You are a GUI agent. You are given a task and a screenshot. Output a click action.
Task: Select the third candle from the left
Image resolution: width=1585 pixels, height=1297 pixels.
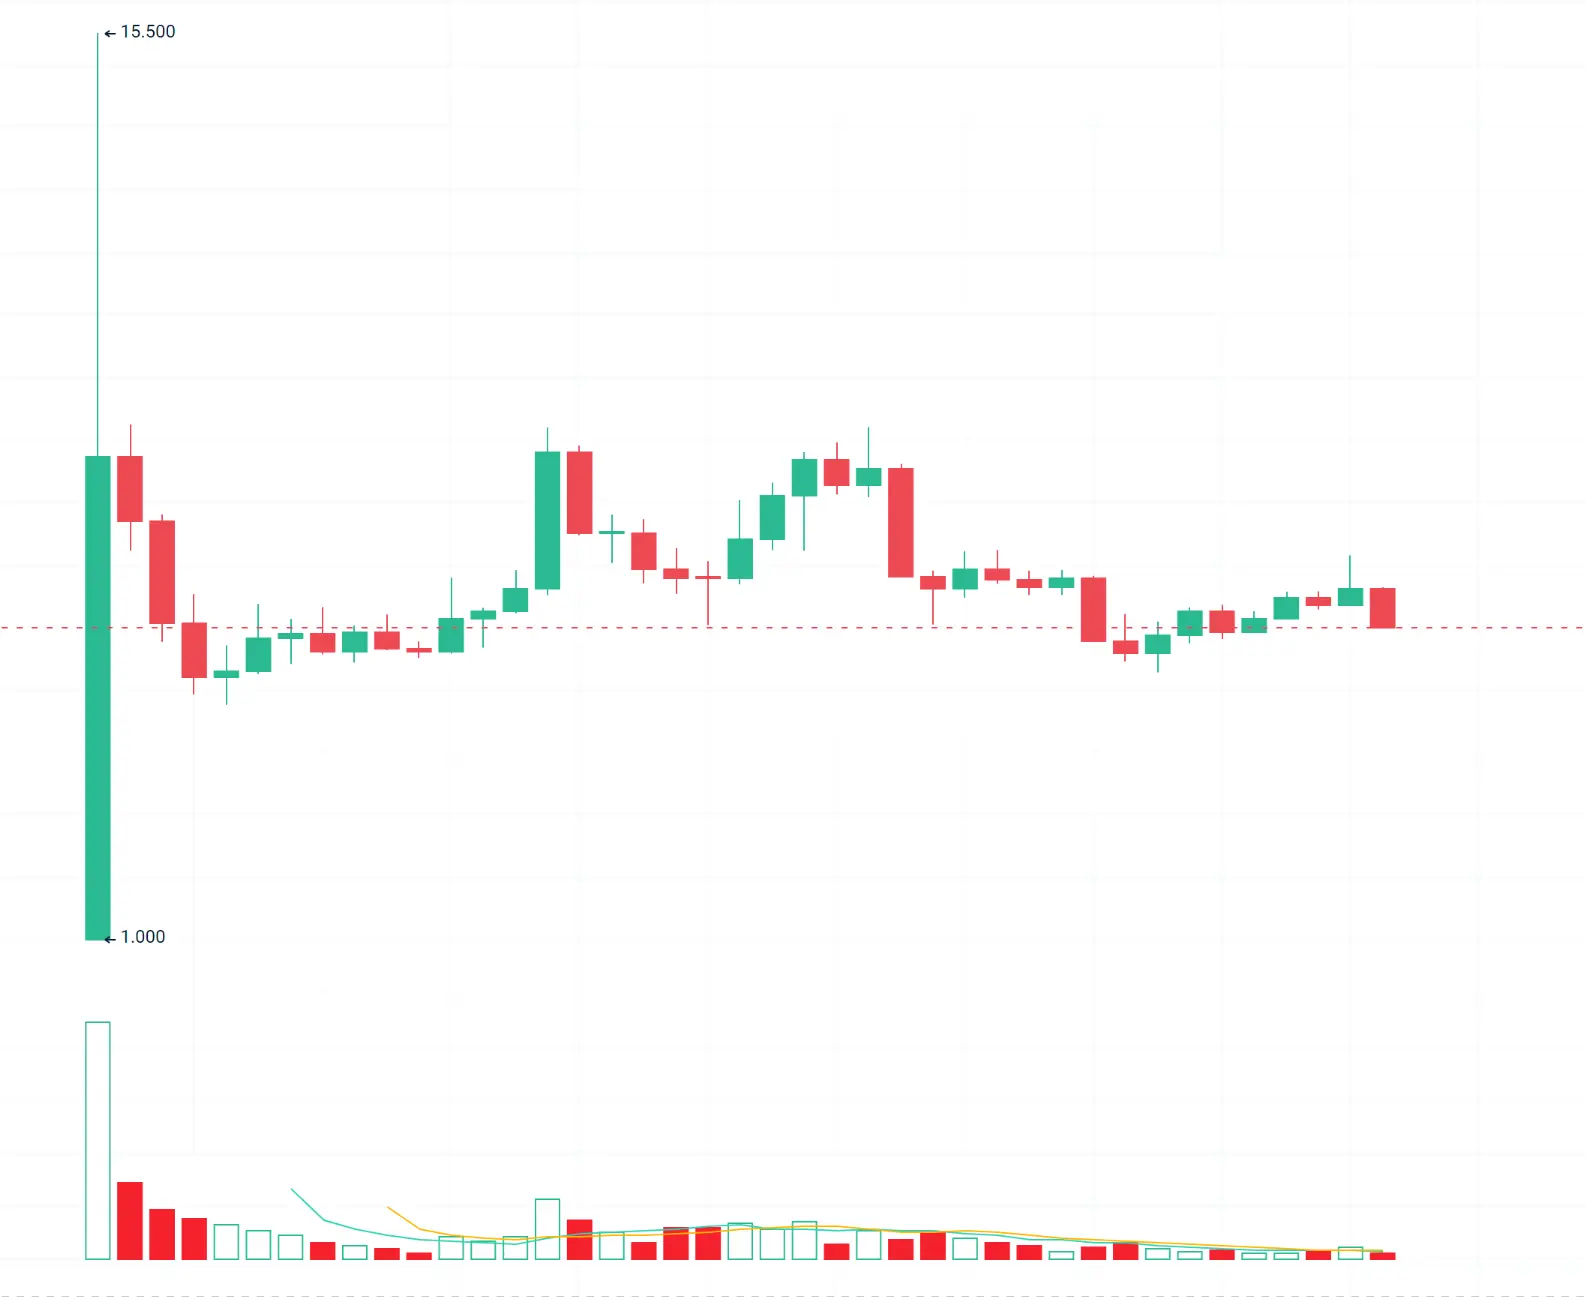click(162, 572)
